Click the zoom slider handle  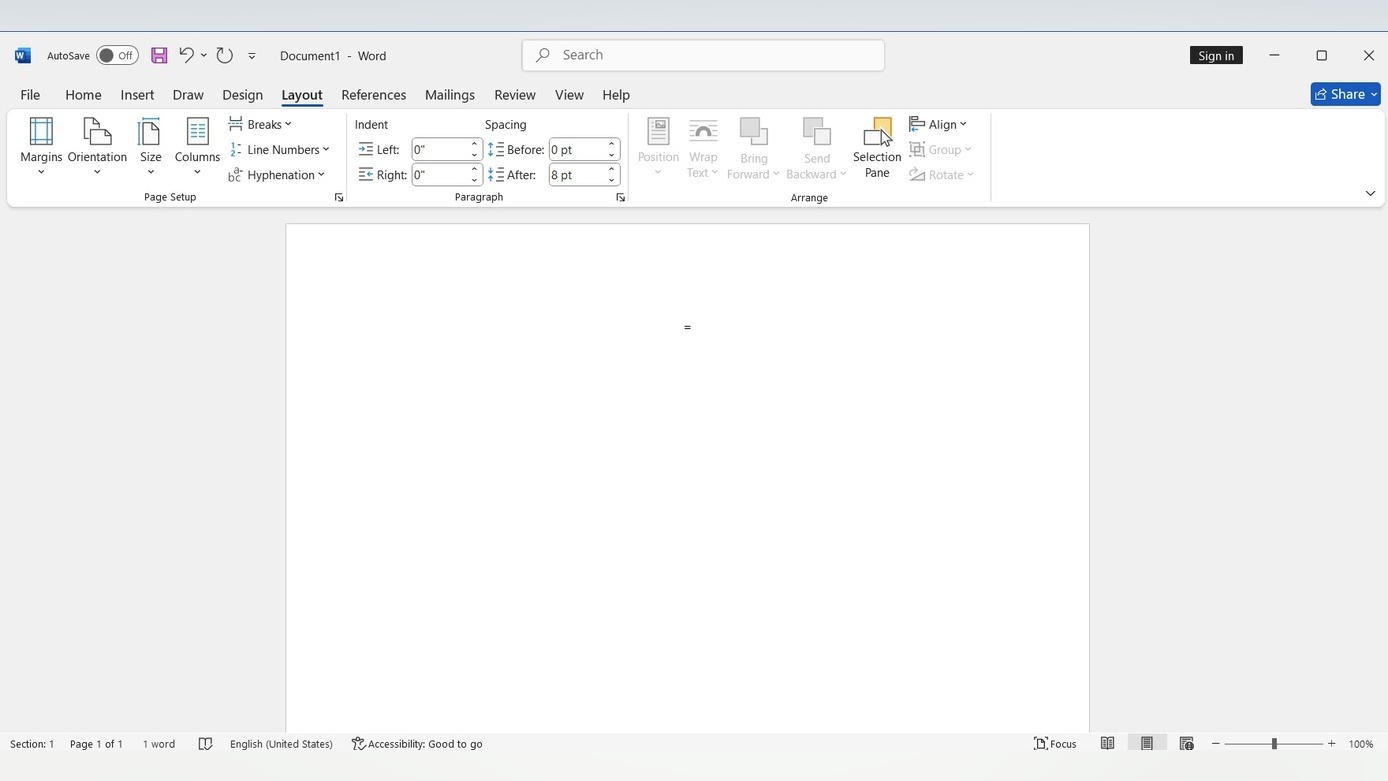(1274, 744)
